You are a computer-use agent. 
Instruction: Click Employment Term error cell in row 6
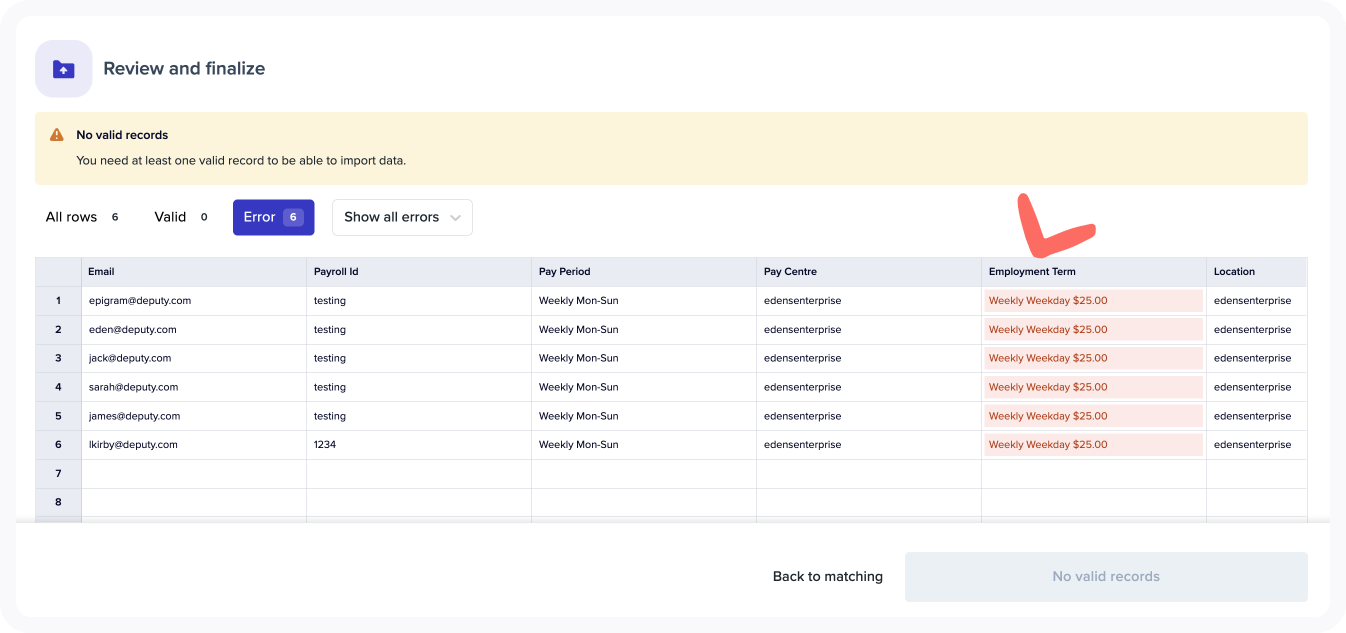[x=1093, y=445]
